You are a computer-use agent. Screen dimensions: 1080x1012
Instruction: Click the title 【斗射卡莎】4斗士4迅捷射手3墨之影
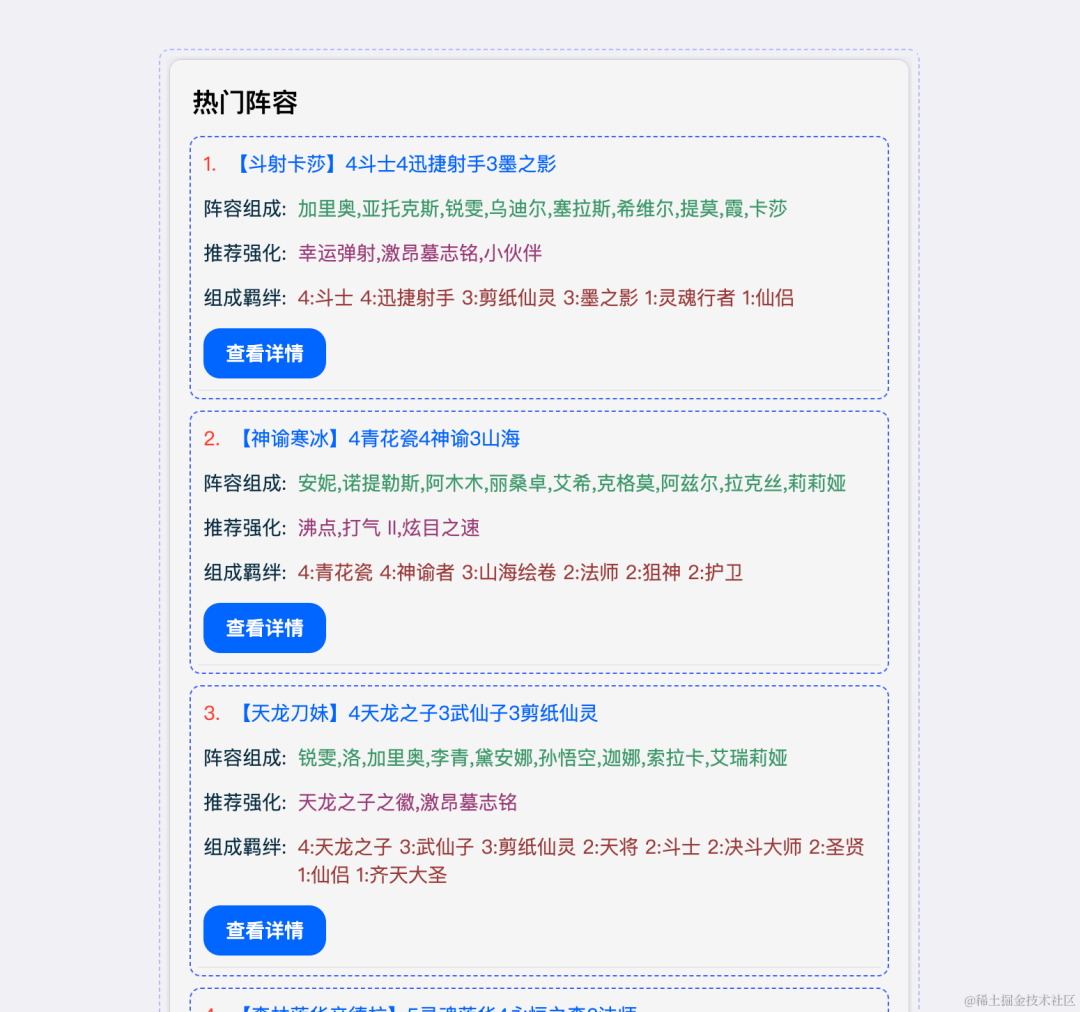[x=395, y=164]
